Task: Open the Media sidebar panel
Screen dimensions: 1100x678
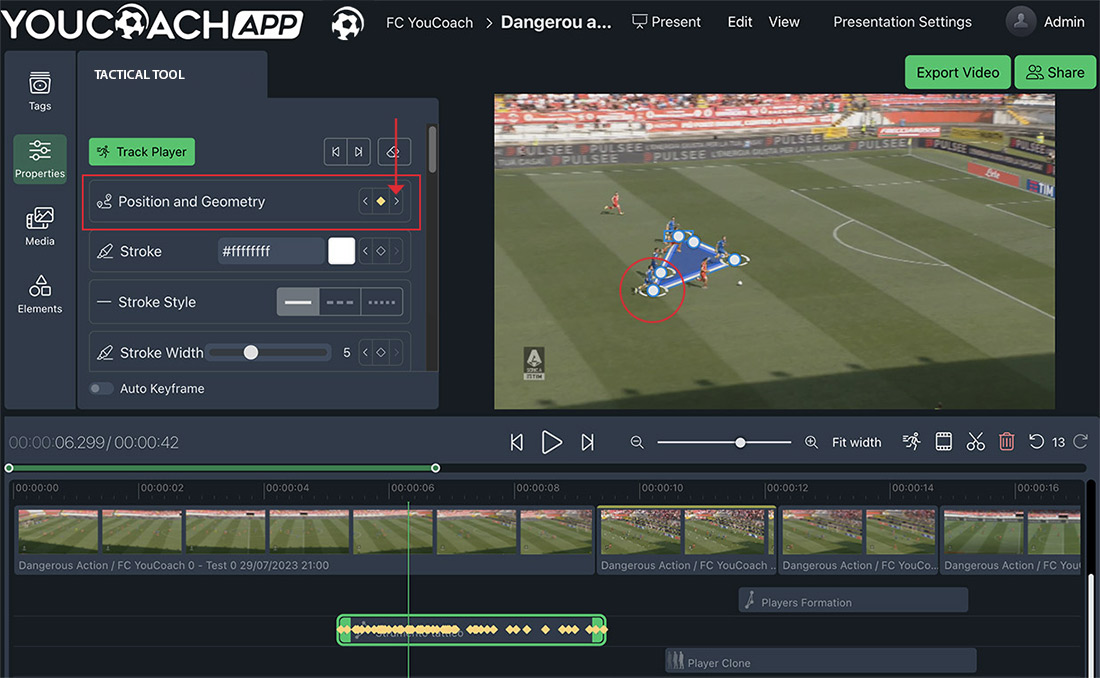Action: tap(39, 227)
